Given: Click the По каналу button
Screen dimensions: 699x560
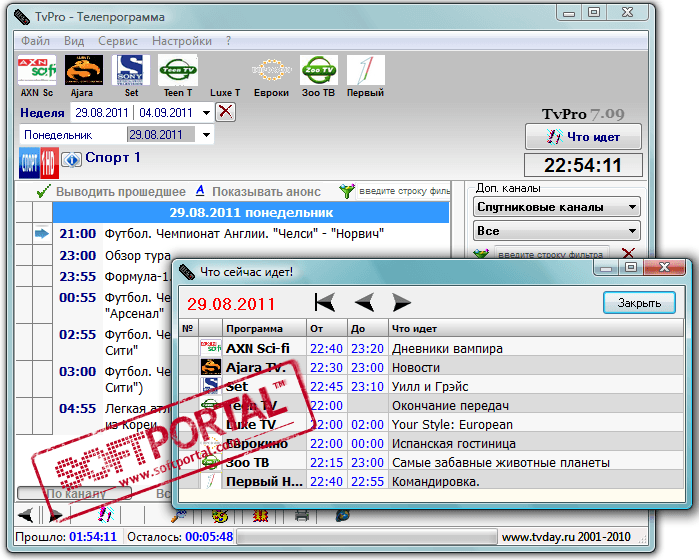Looking at the screenshot, I should [74, 493].
